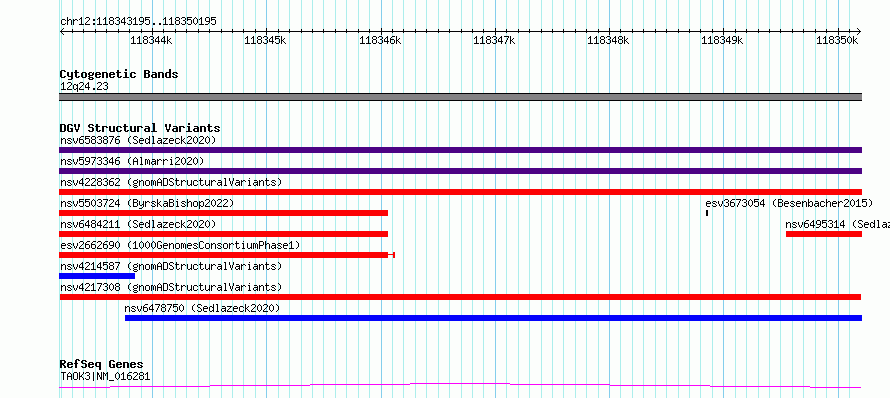The image size is (890, 398).
Task: Click the 12q24.23 cytogenetic band label
Action: (84, 87)
